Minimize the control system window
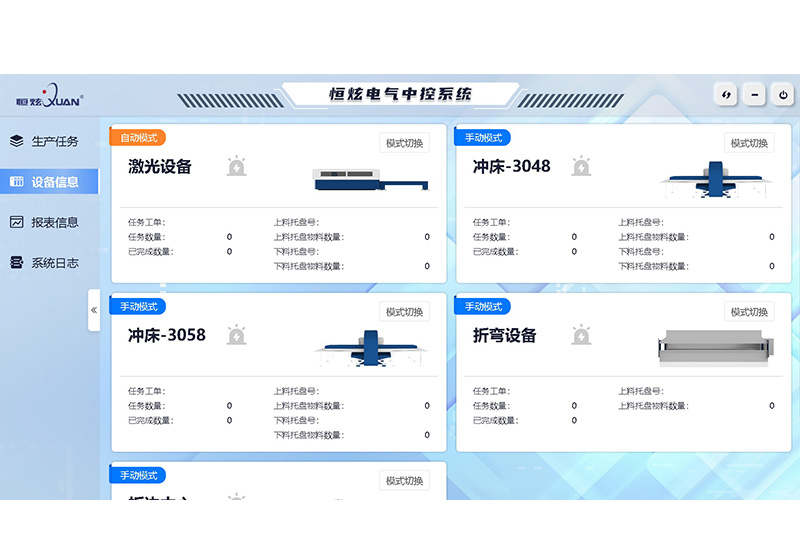800x560 pixels. click(755, 95)
